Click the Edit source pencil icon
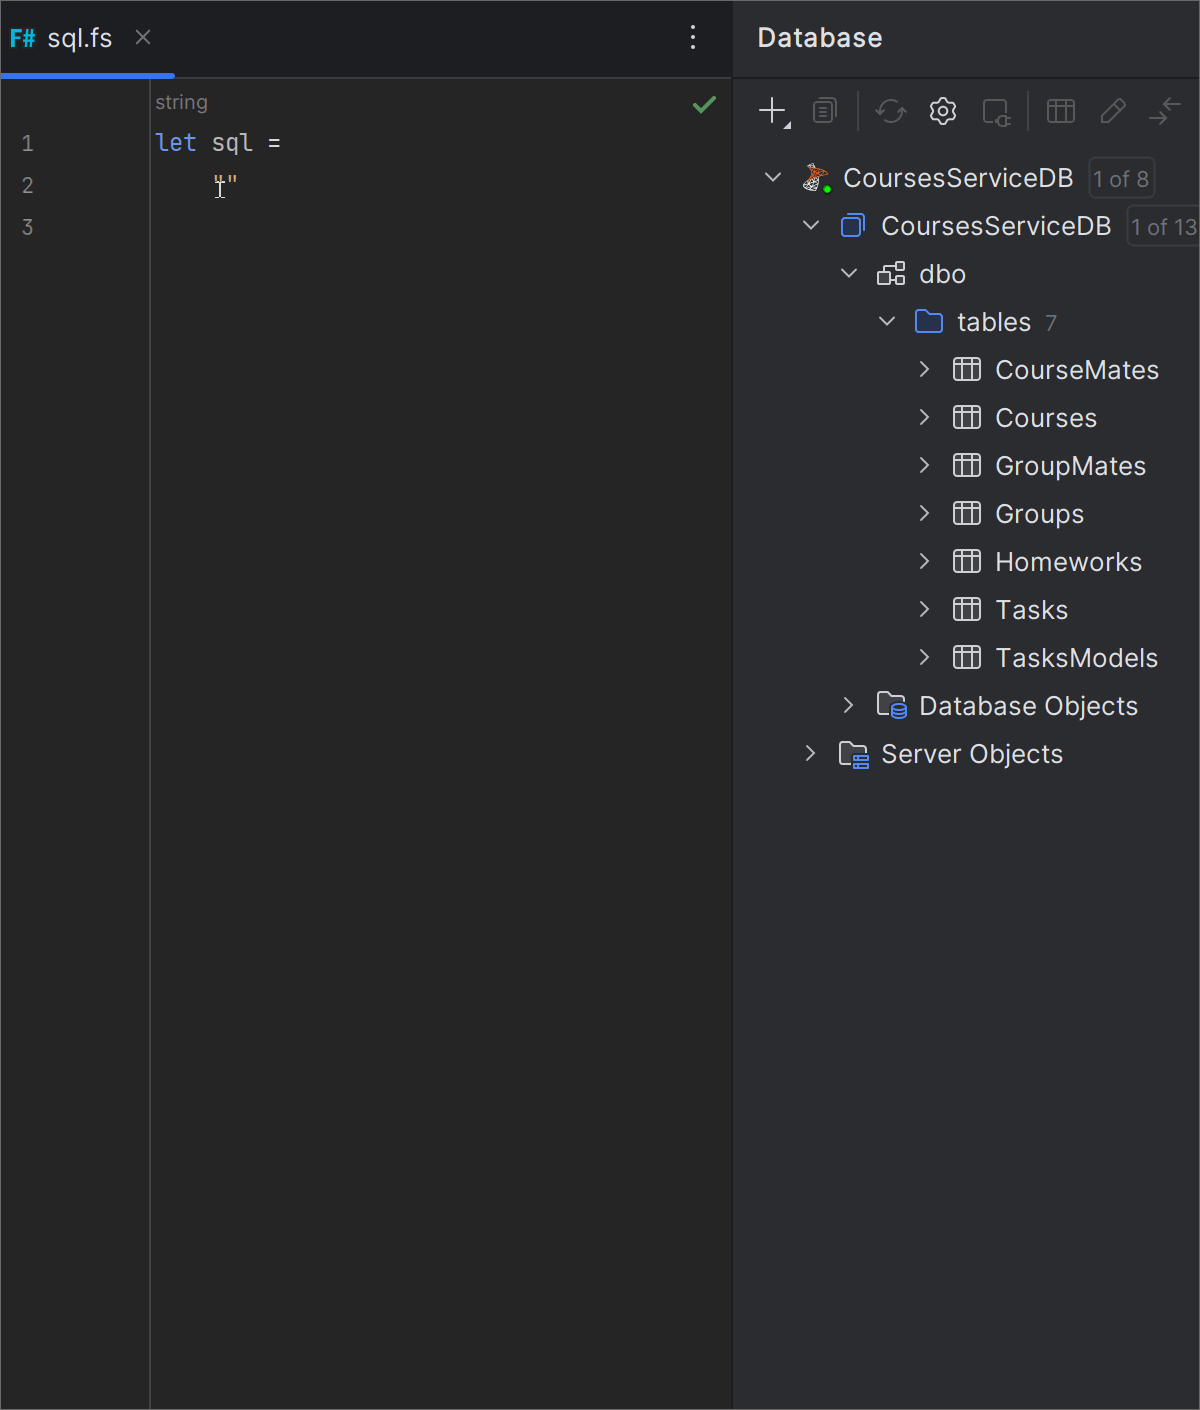Viewport: 1200px width, 1410px height. [x=1112, y=111]
